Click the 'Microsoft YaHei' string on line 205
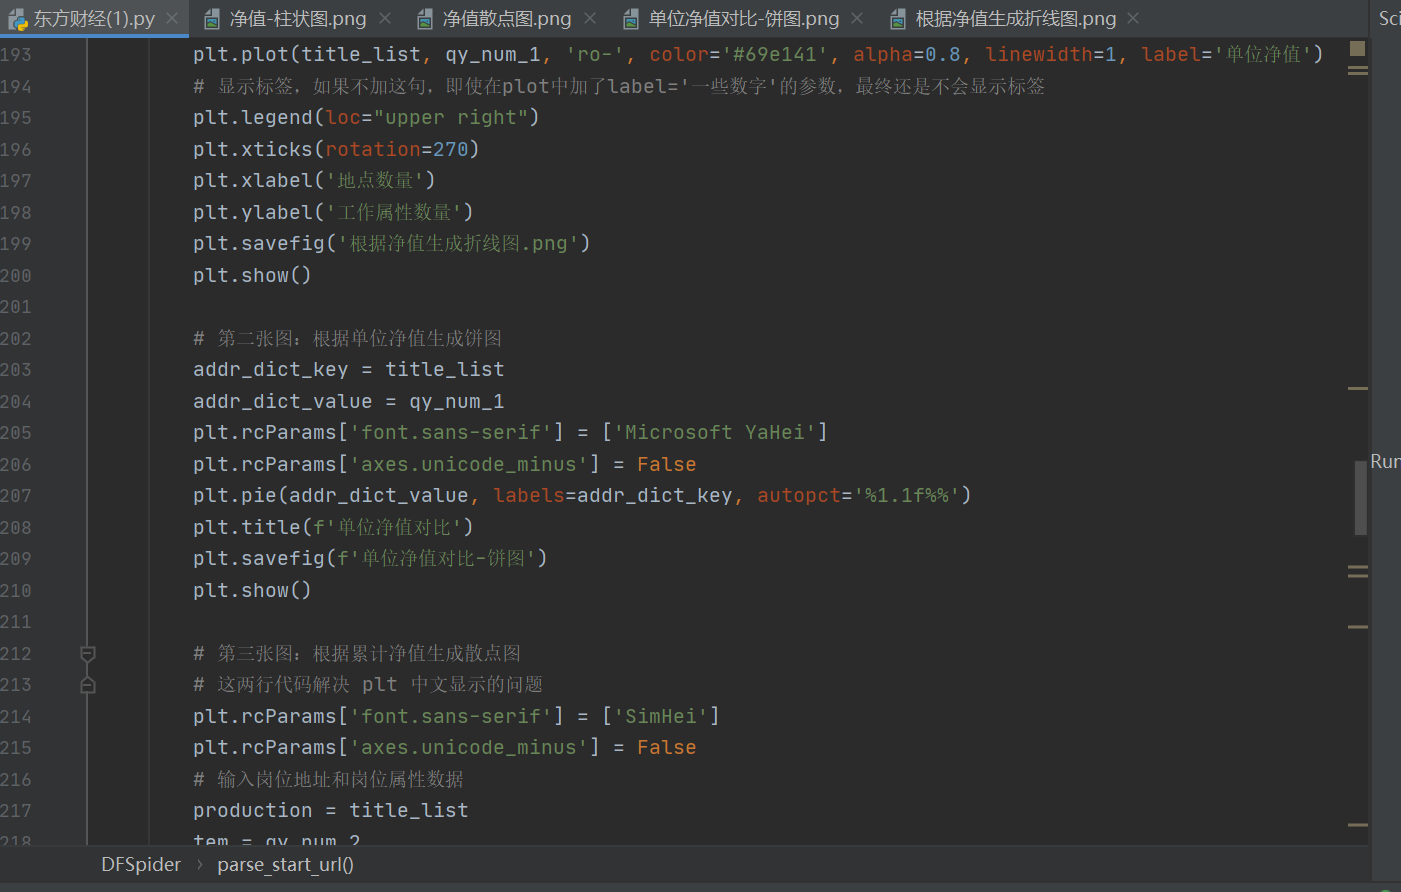1401x892 pixels. tap(715, 433)
